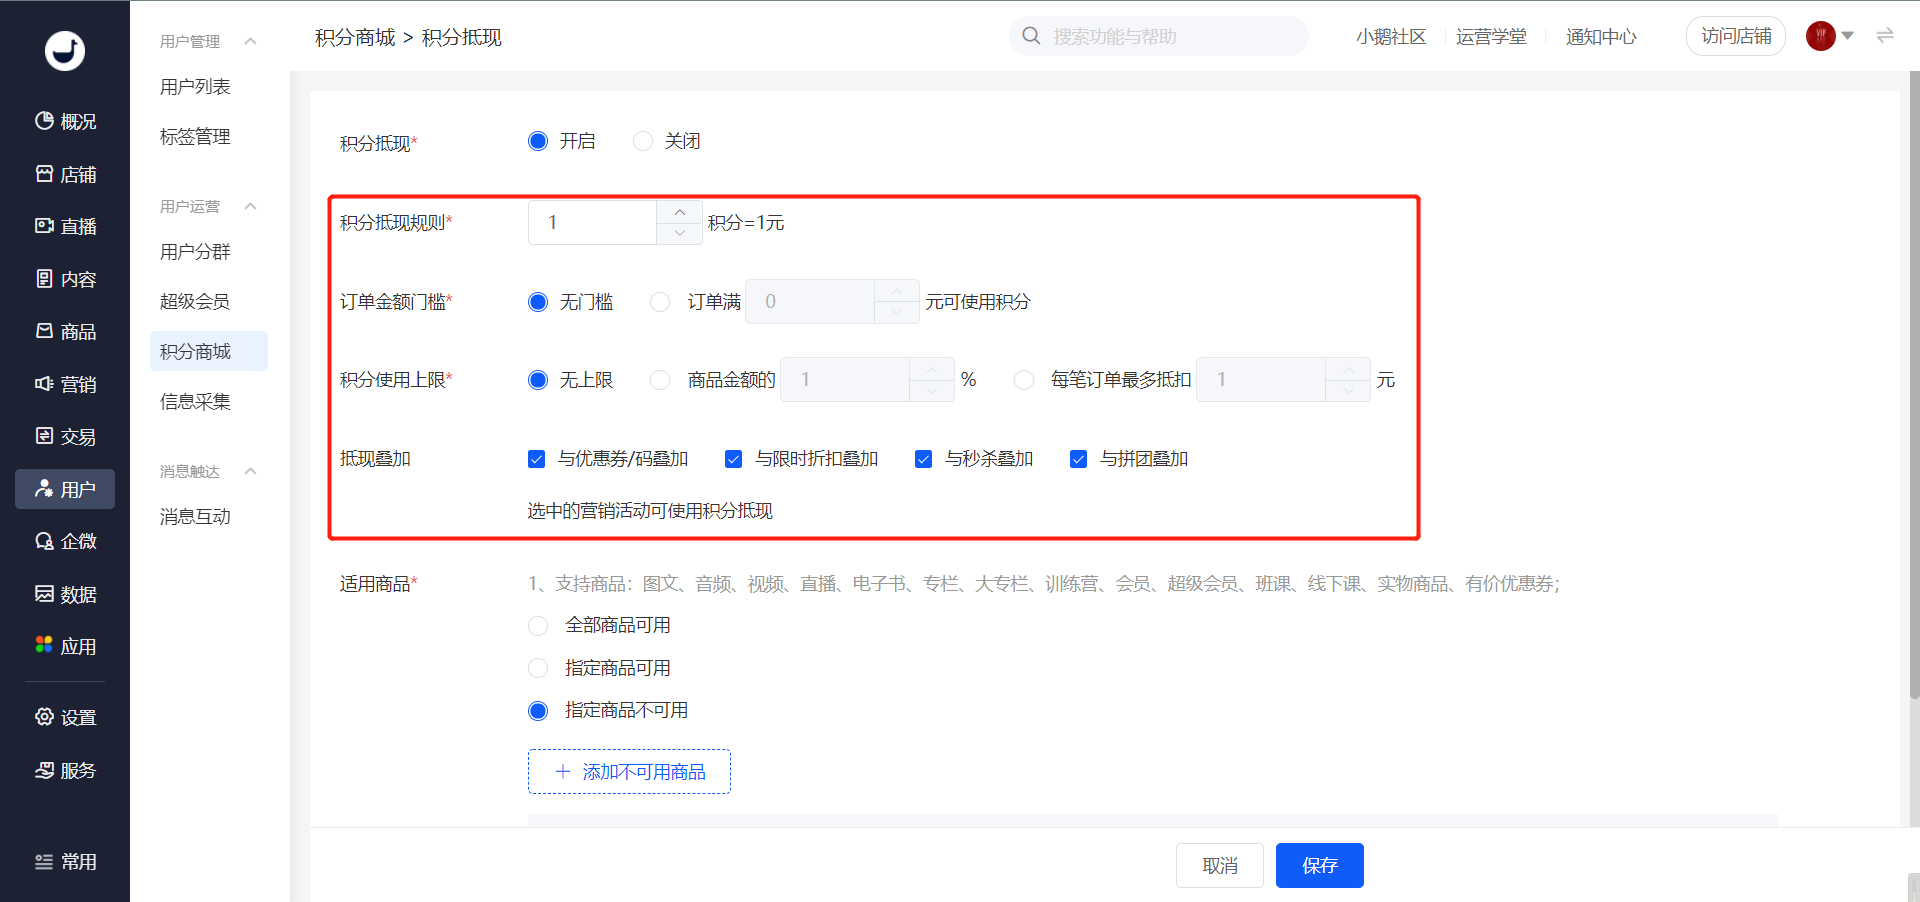Collapse the 用户管理 section chevron

coord(251,41)
